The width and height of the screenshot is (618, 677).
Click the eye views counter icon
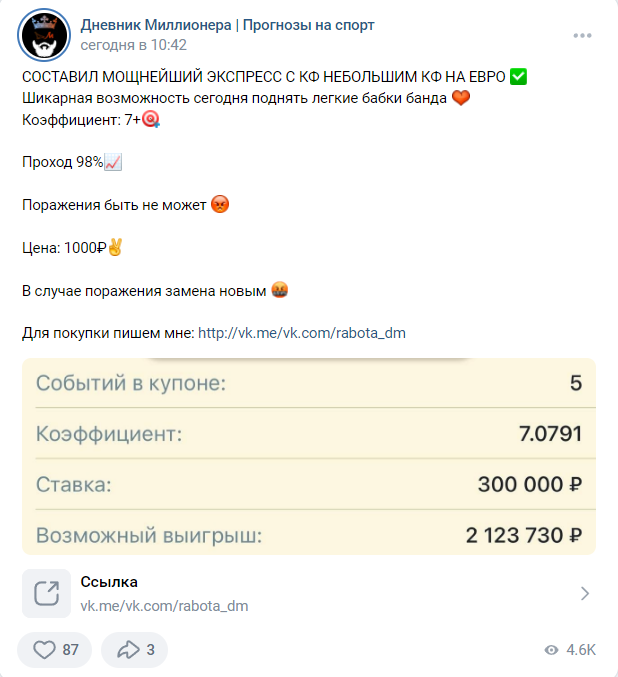tap(551, 650)
